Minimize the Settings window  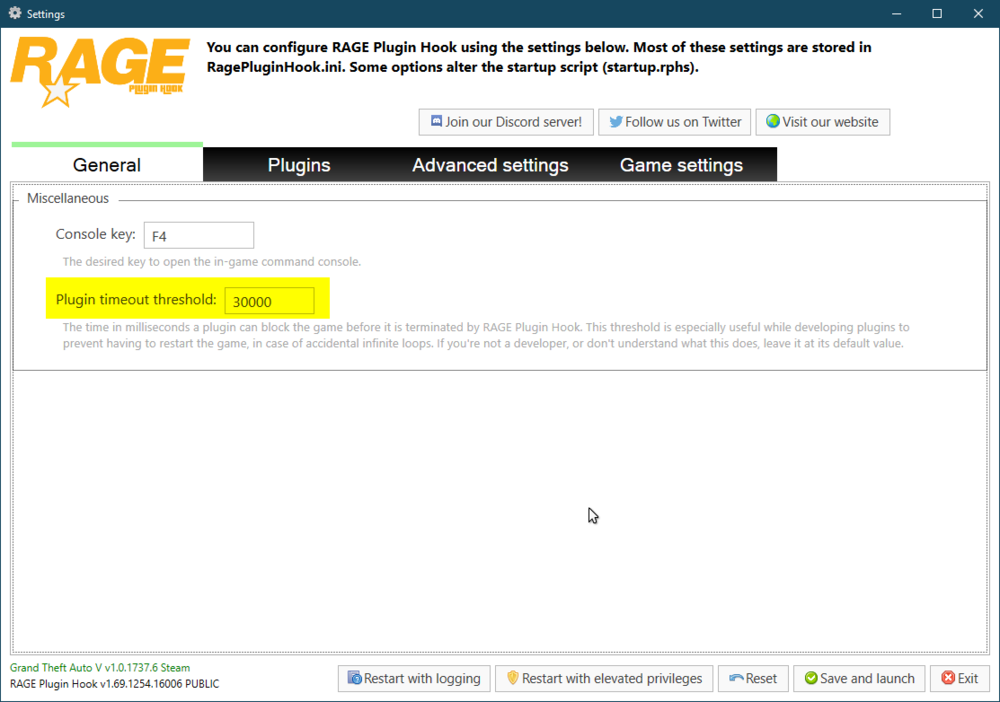point(896,13)
